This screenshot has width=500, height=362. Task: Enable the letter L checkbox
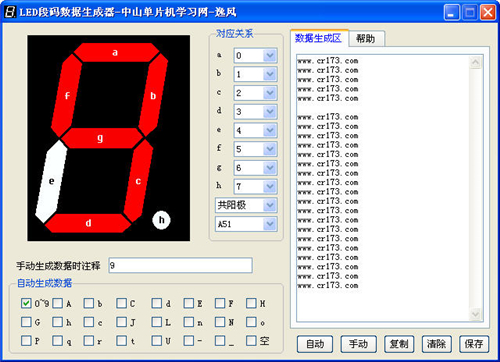[x=157, y=322]
